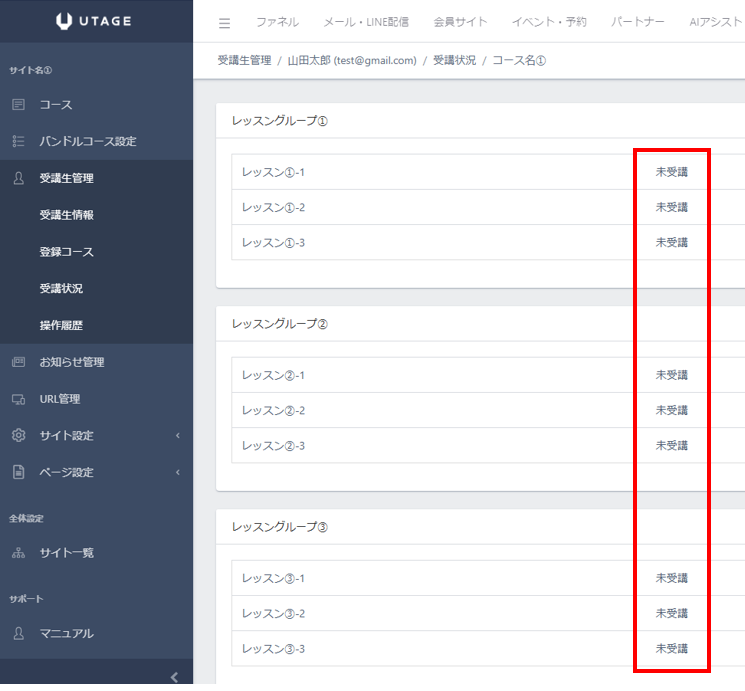Go to イベント・予約 menu

pyautogui.click(x=549, y=22)
